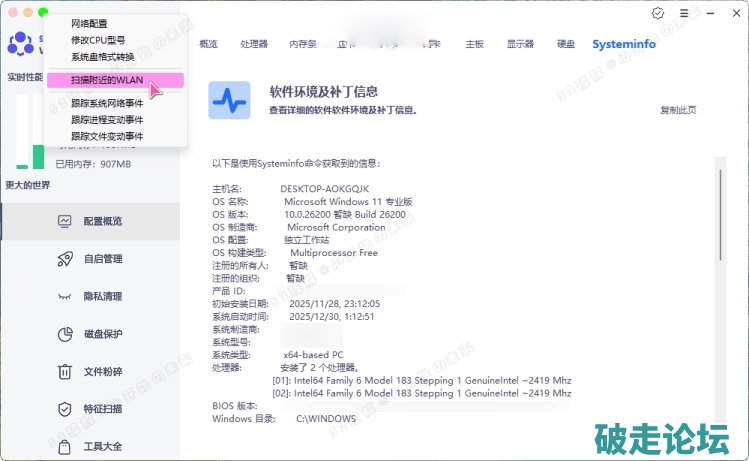Click the 磁盘保护 pie chart icon

[x=65, y=334]
